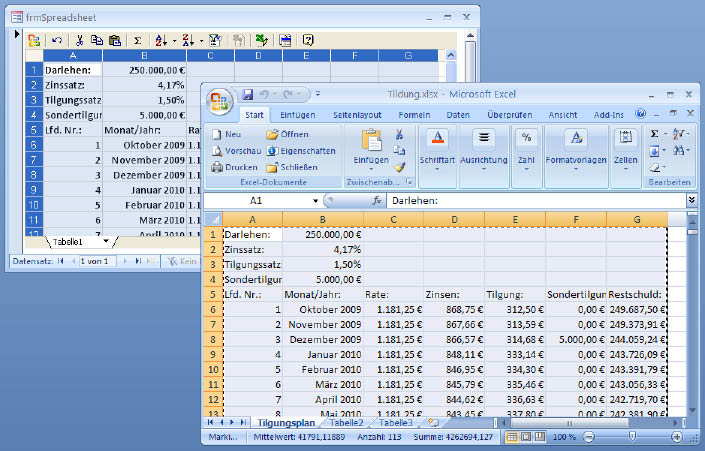
Task: Sort ascending in frmSpreadsheet toolbar
Action: pos(162,40)
